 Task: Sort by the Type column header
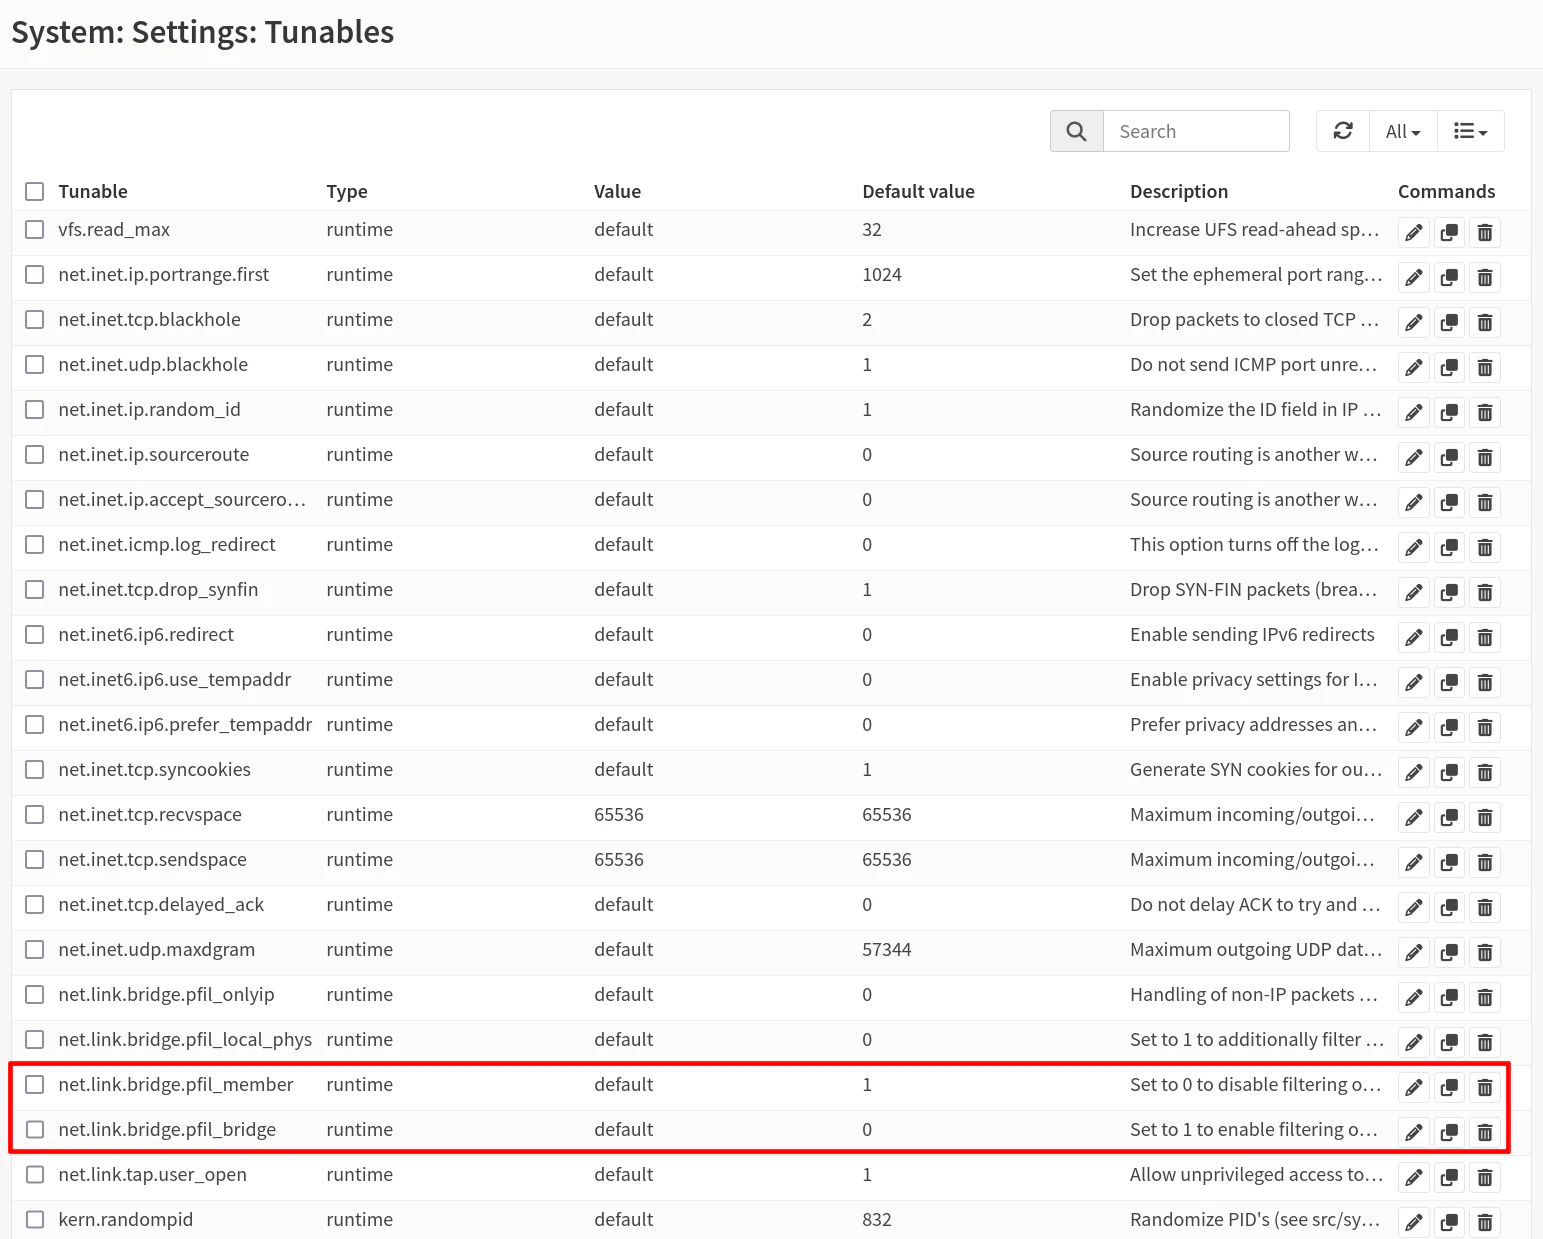(x=347, y=192)
